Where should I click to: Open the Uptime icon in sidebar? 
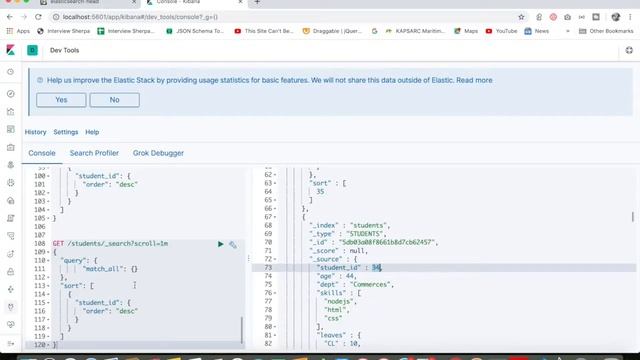[11, 254]
